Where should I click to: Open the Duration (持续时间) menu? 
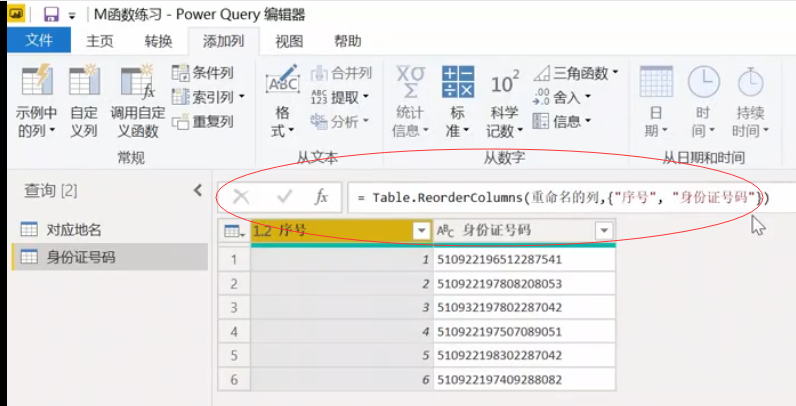(x=750, y=102)
